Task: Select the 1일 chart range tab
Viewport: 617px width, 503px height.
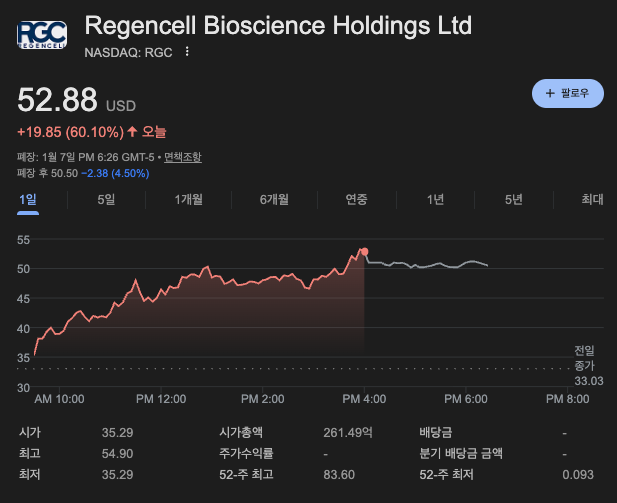Action: coord(28,200)
